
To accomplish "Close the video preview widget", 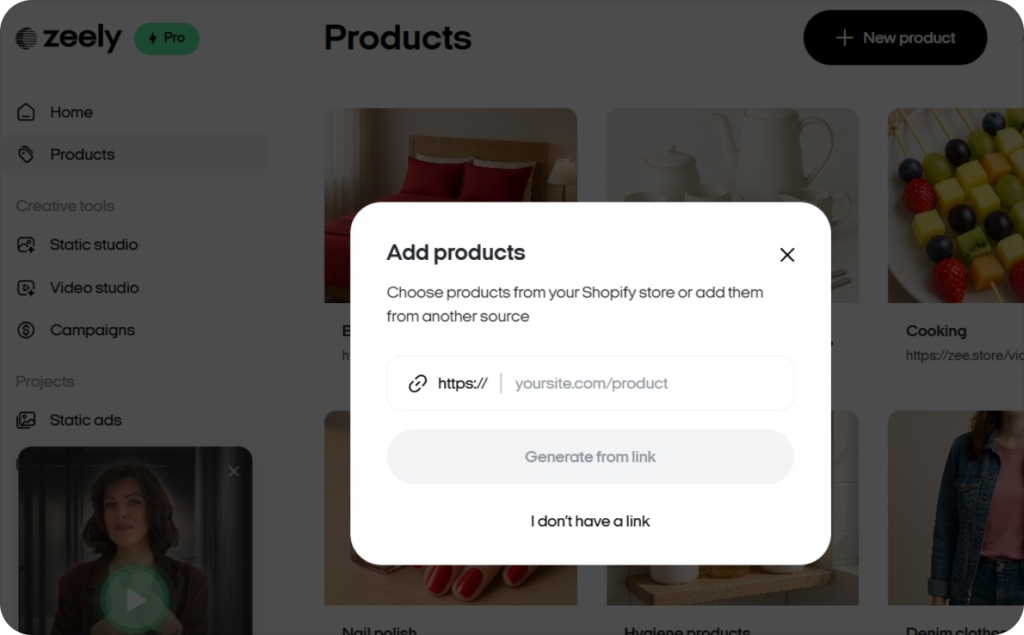I will [x=234, y=471].
